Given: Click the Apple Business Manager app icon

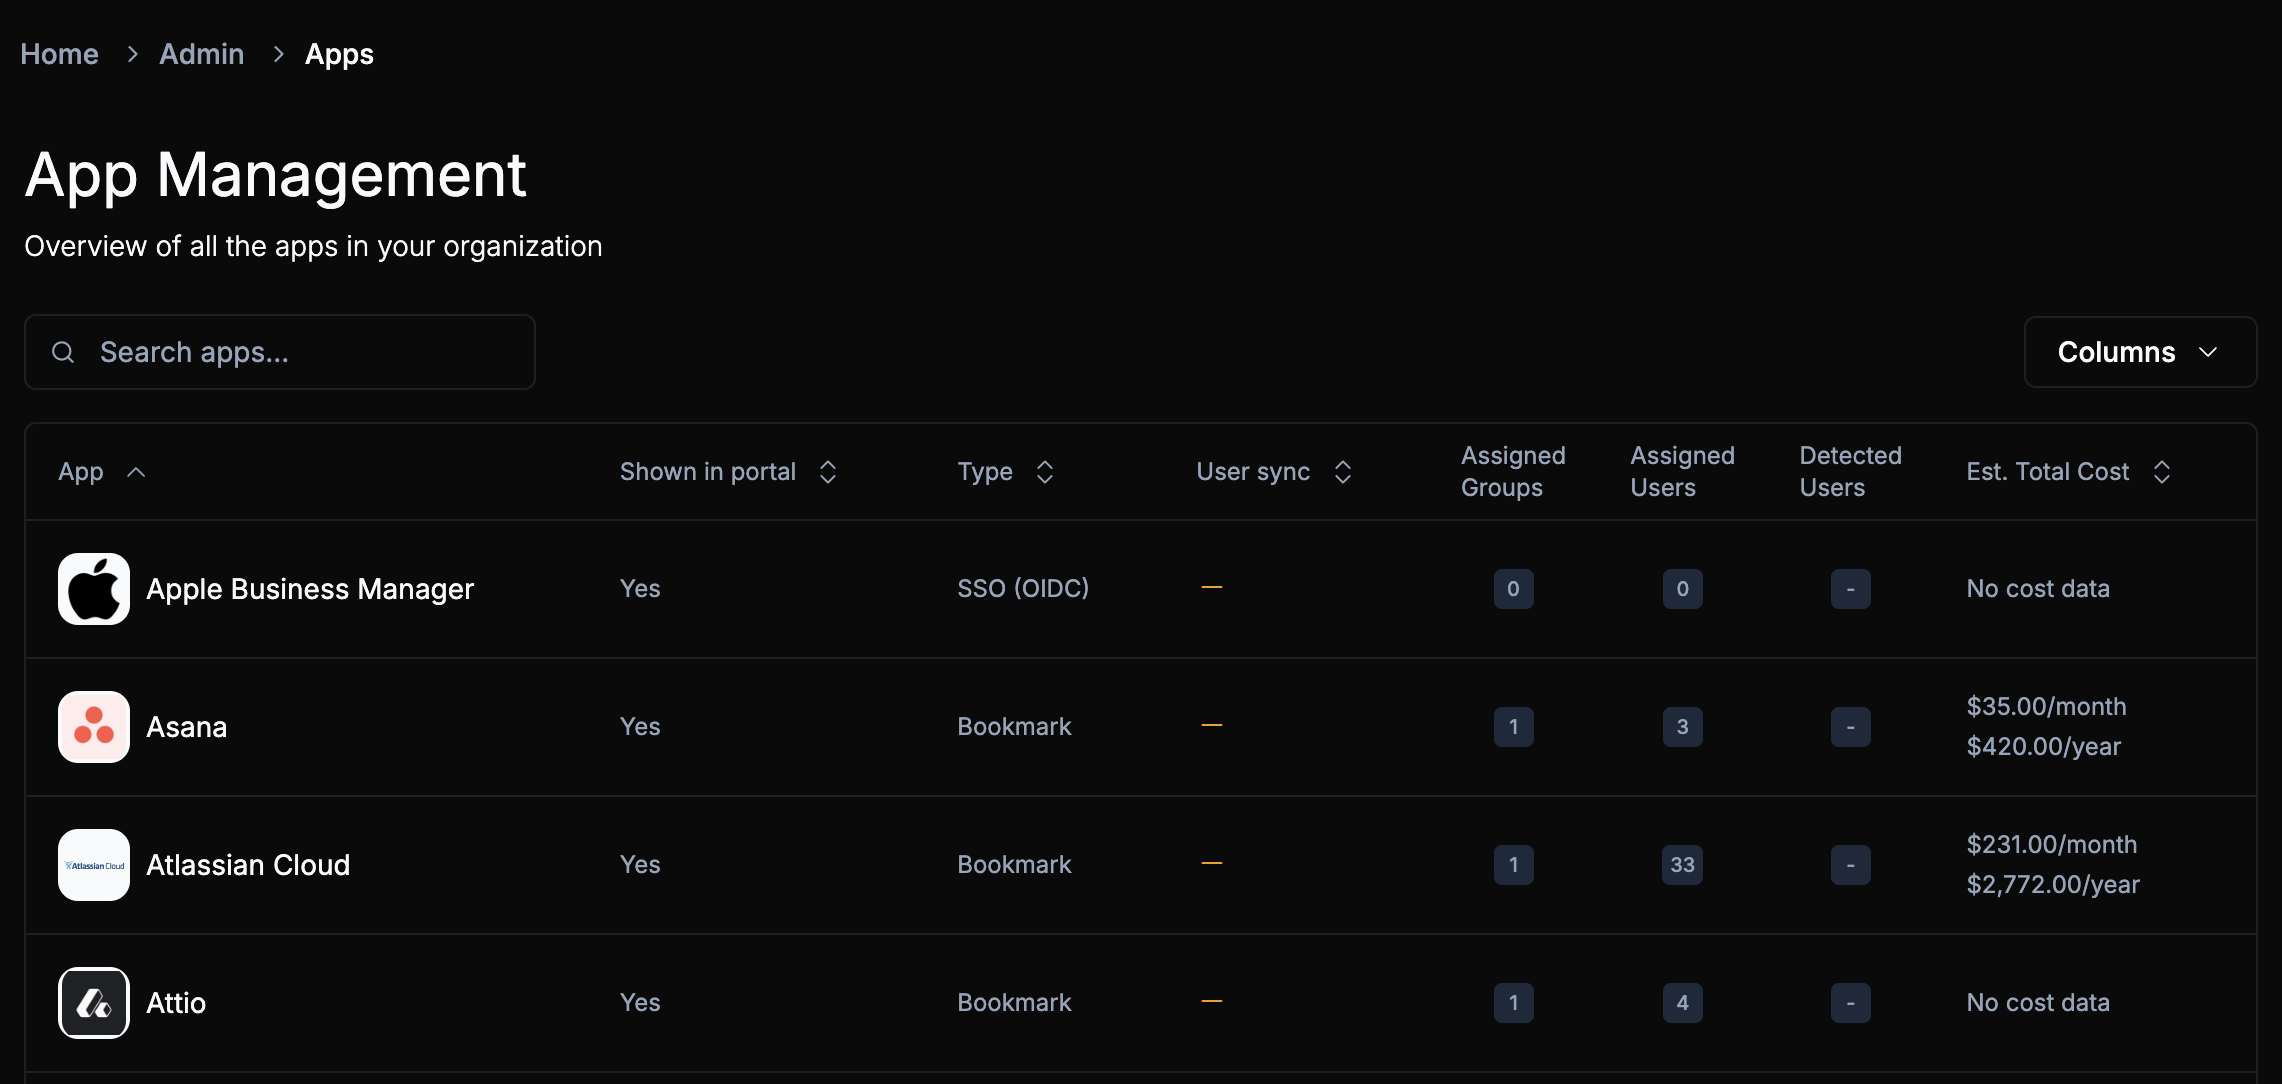Looking at the screenshot, I should (x=94, y=589).
